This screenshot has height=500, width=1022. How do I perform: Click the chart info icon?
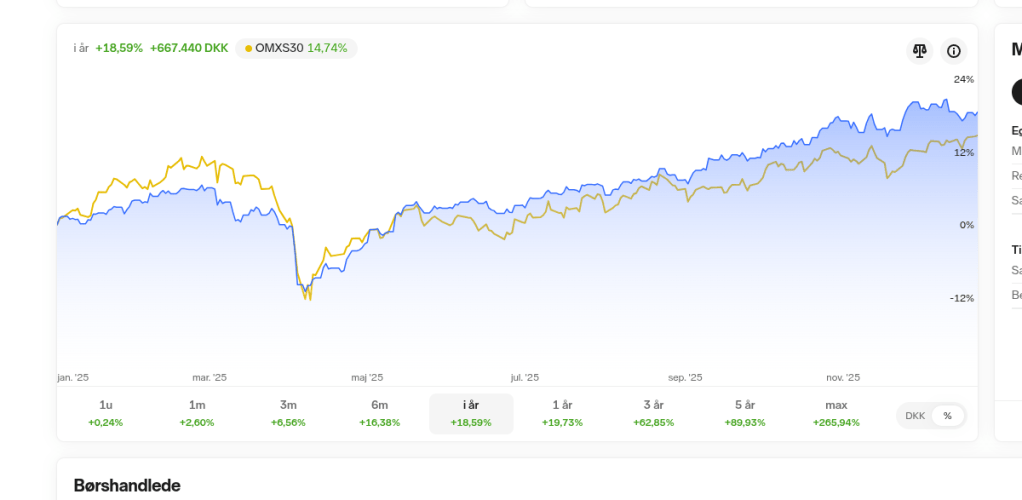954,51
